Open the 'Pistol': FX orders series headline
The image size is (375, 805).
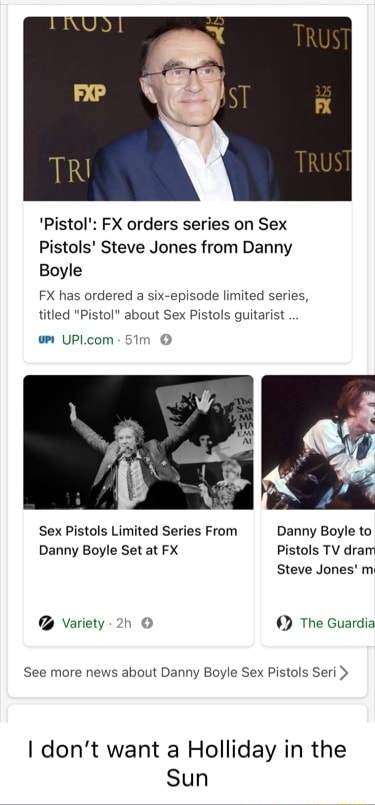[165, 247]
